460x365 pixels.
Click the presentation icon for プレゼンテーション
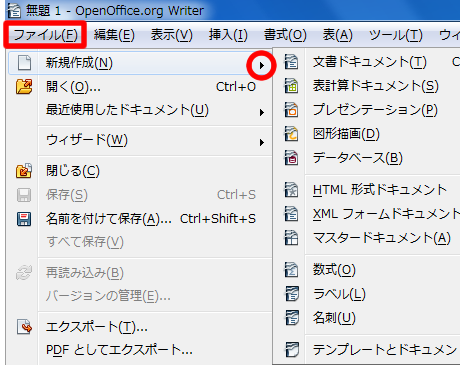click(x=291, y=110)
